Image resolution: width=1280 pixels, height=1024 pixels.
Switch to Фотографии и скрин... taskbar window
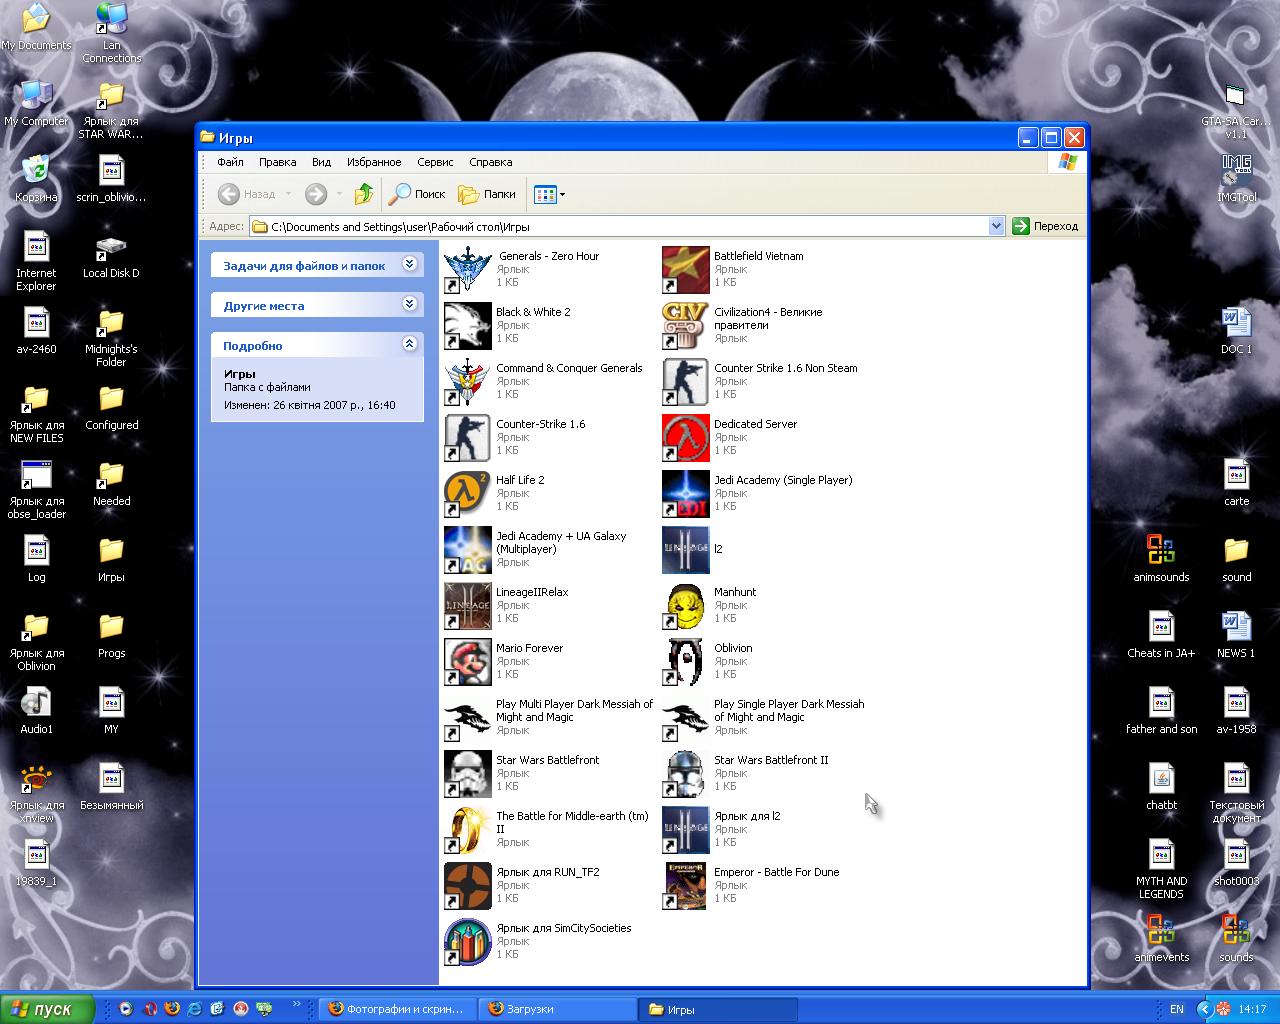(397, 1009)
